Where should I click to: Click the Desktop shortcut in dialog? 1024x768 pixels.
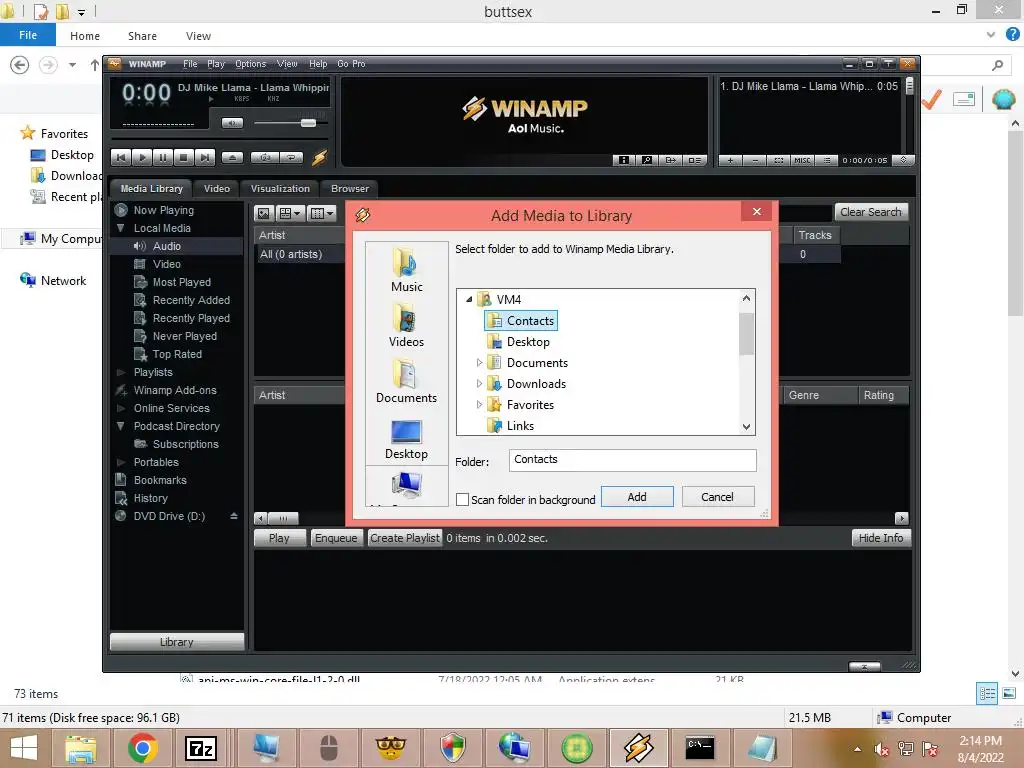(x=406, y=438)
